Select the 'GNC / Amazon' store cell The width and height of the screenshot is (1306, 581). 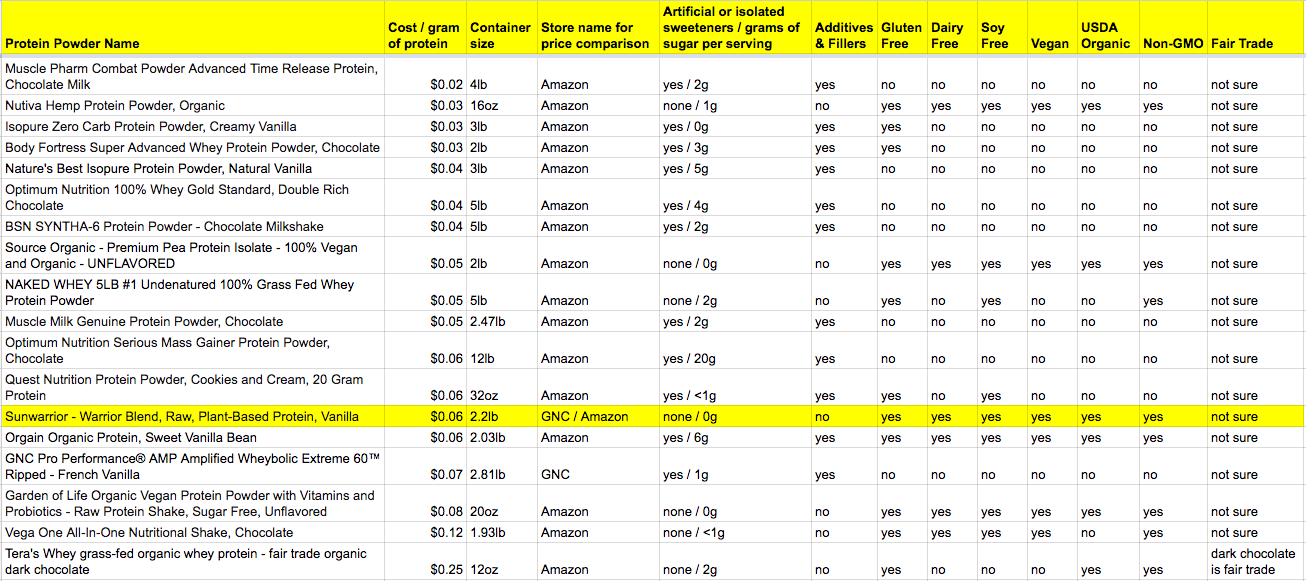coord(597,416)
